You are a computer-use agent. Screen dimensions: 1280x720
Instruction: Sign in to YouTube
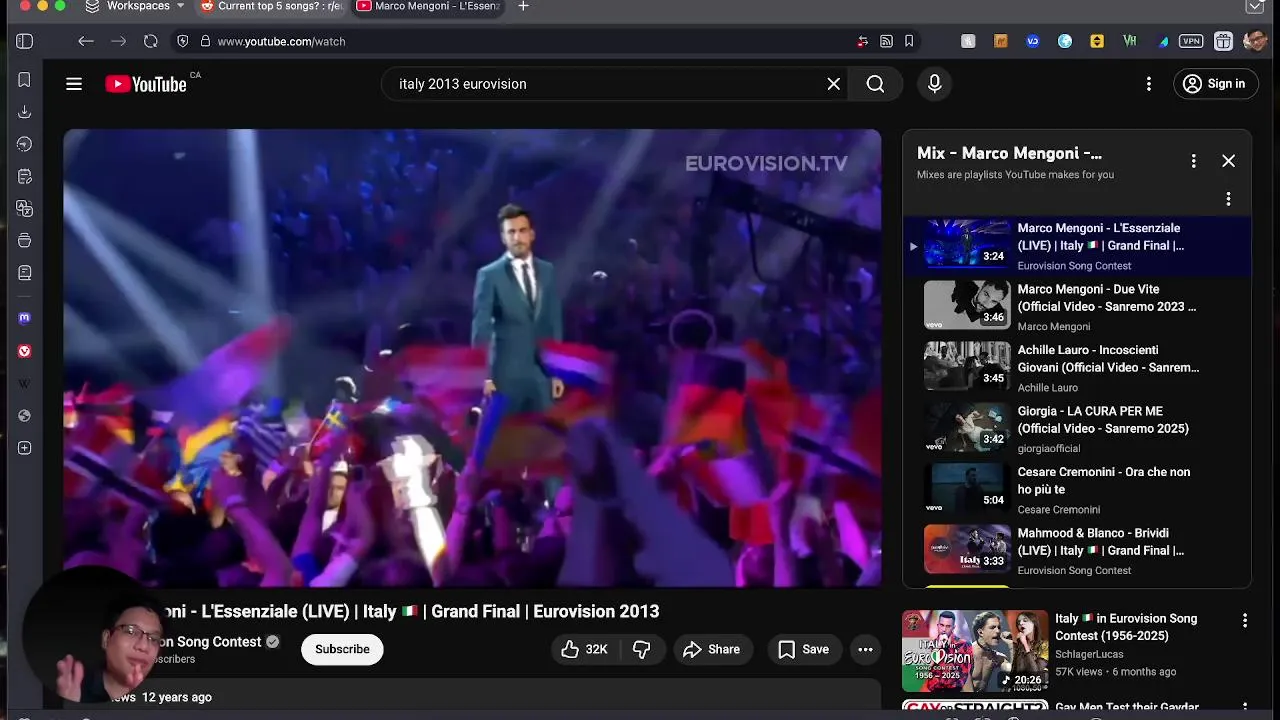[1214, 84]
